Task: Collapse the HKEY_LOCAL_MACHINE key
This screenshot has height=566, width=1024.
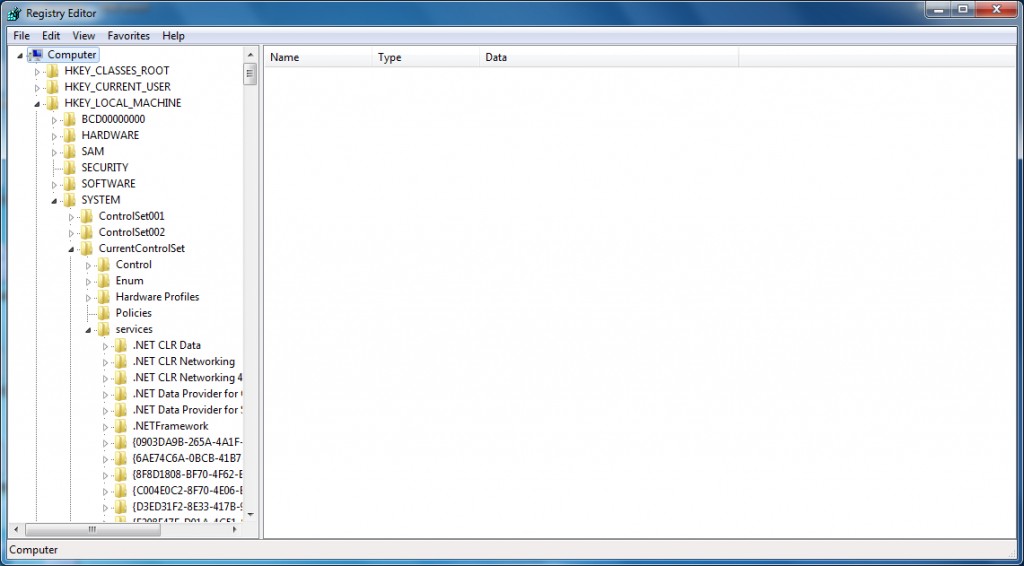Action: [37, 104]
